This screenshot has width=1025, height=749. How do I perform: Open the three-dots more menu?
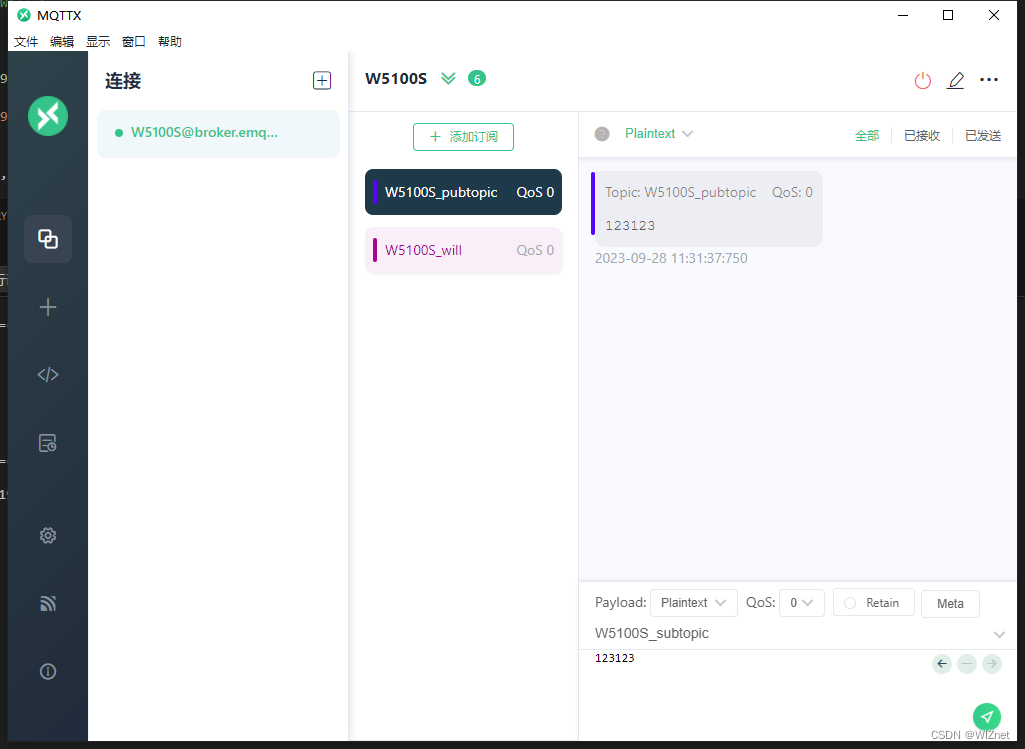click(989, 80)
